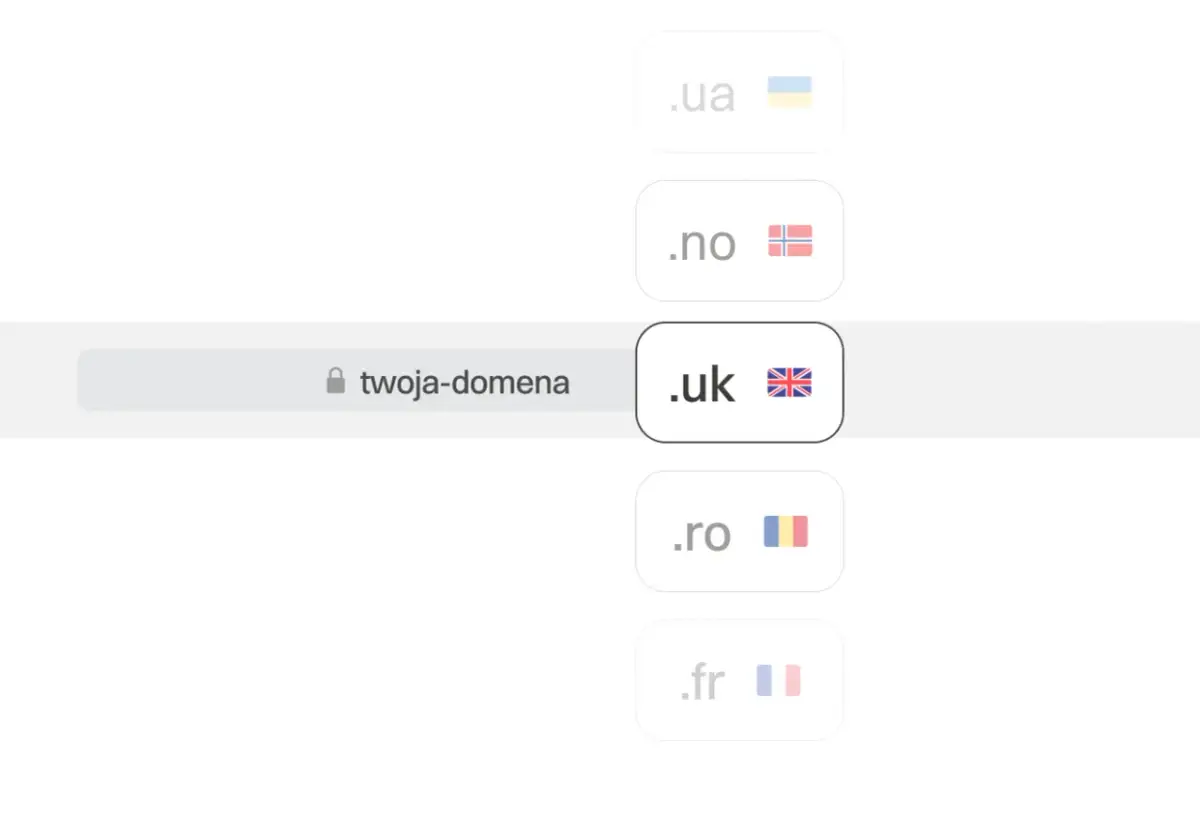Screen dimensions: 1200x832
Task: Click the French flag icon
Action: click(x=779, y=681)
